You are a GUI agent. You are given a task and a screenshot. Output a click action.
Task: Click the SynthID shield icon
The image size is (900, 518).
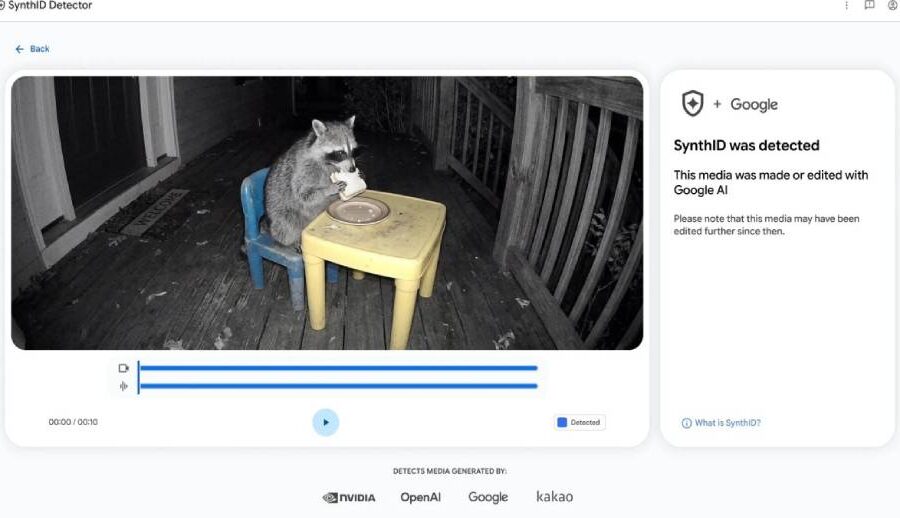click(x=693, y=104)
